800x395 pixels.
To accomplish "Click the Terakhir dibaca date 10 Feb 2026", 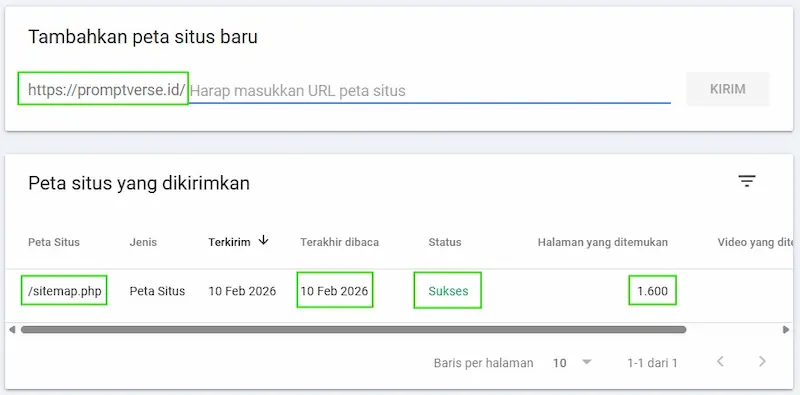I will tap(334, 291).
